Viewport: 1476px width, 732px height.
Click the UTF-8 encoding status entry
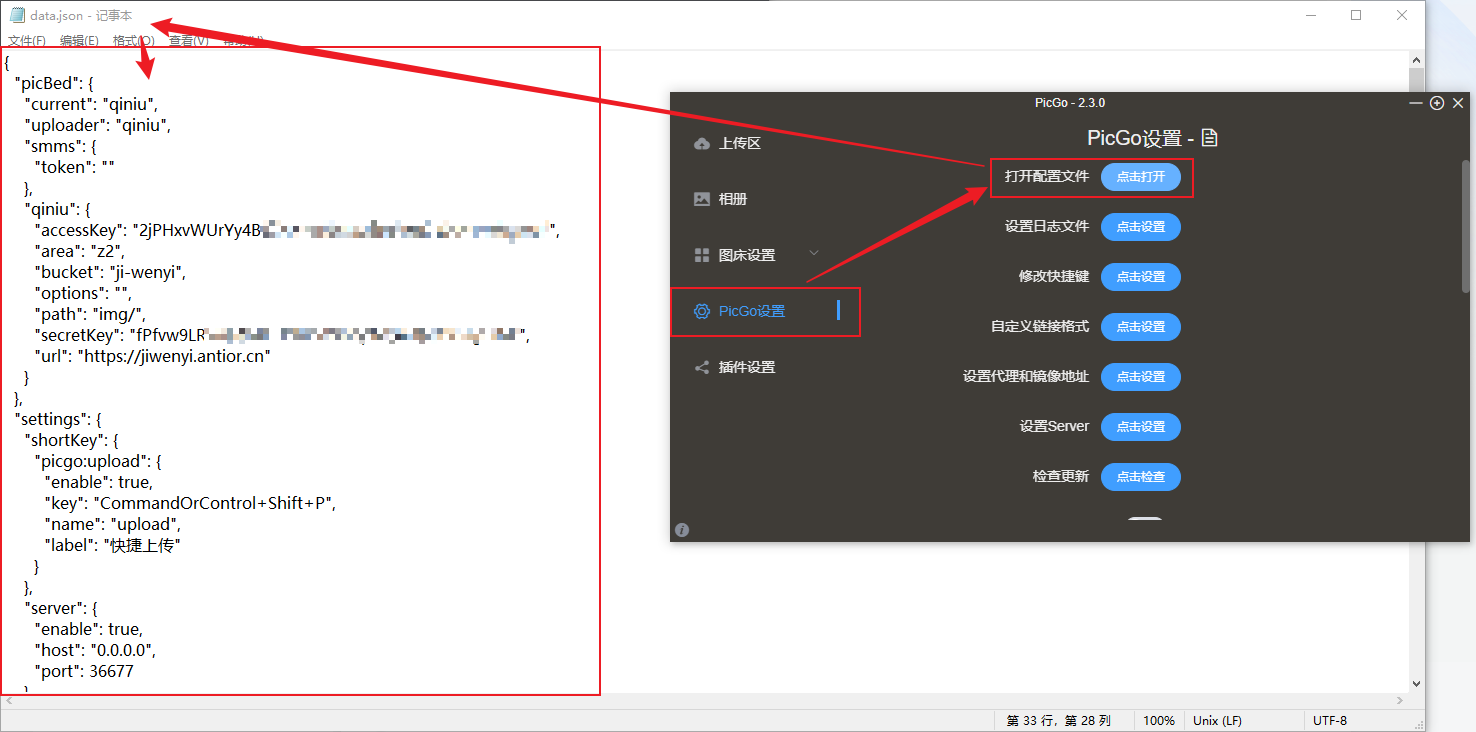click(x=1330, y=721)
